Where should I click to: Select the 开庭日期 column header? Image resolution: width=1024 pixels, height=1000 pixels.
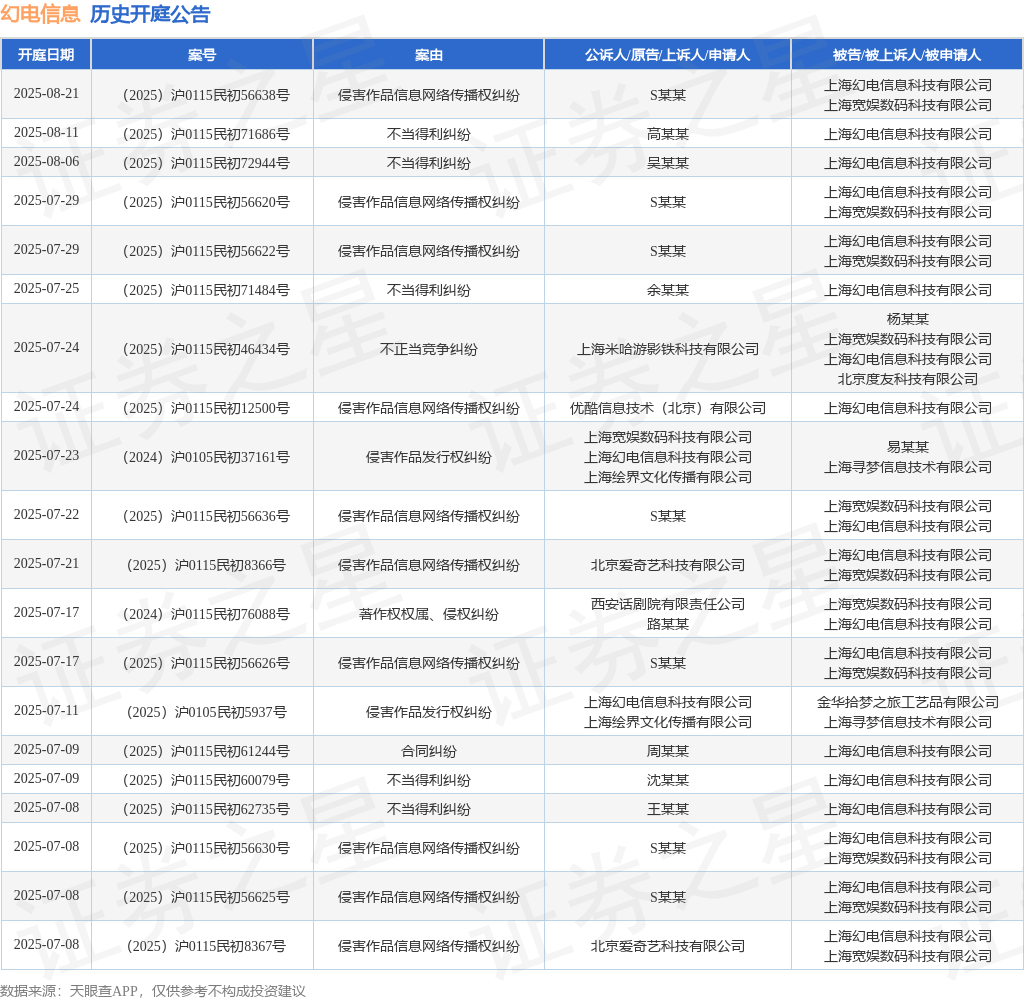click(46, 55)
